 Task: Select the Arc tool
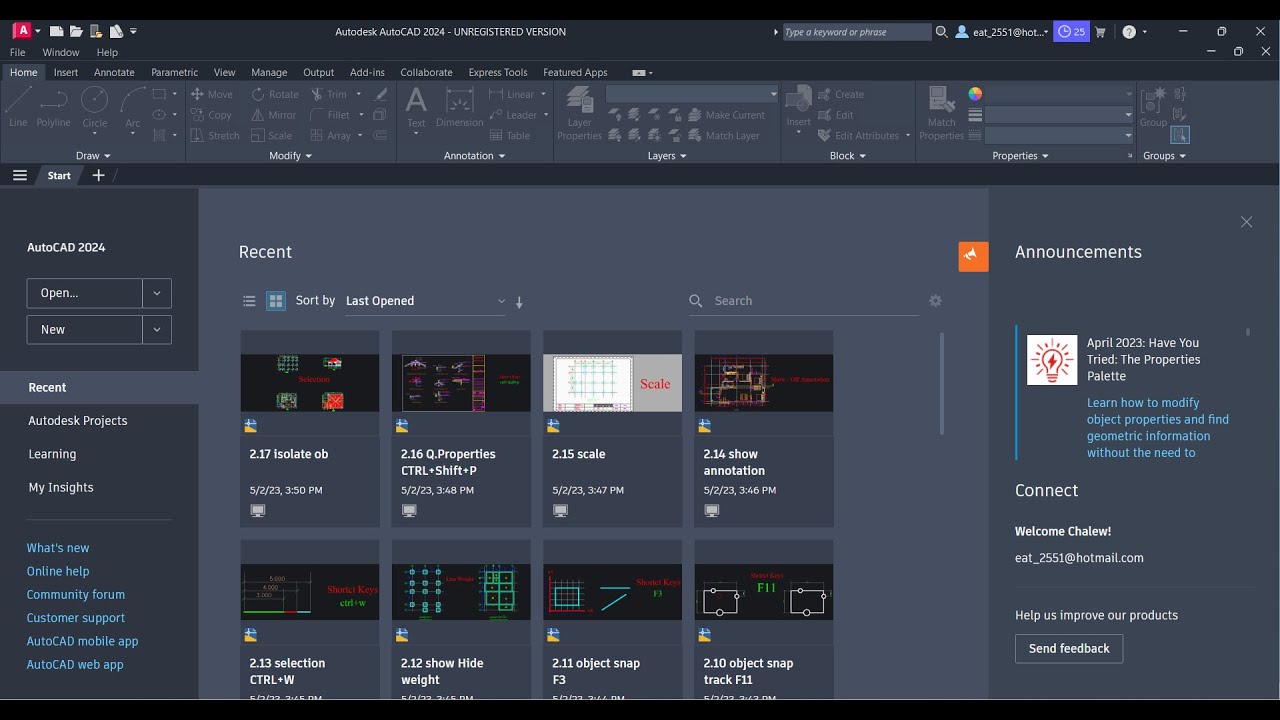coord(132,108)
